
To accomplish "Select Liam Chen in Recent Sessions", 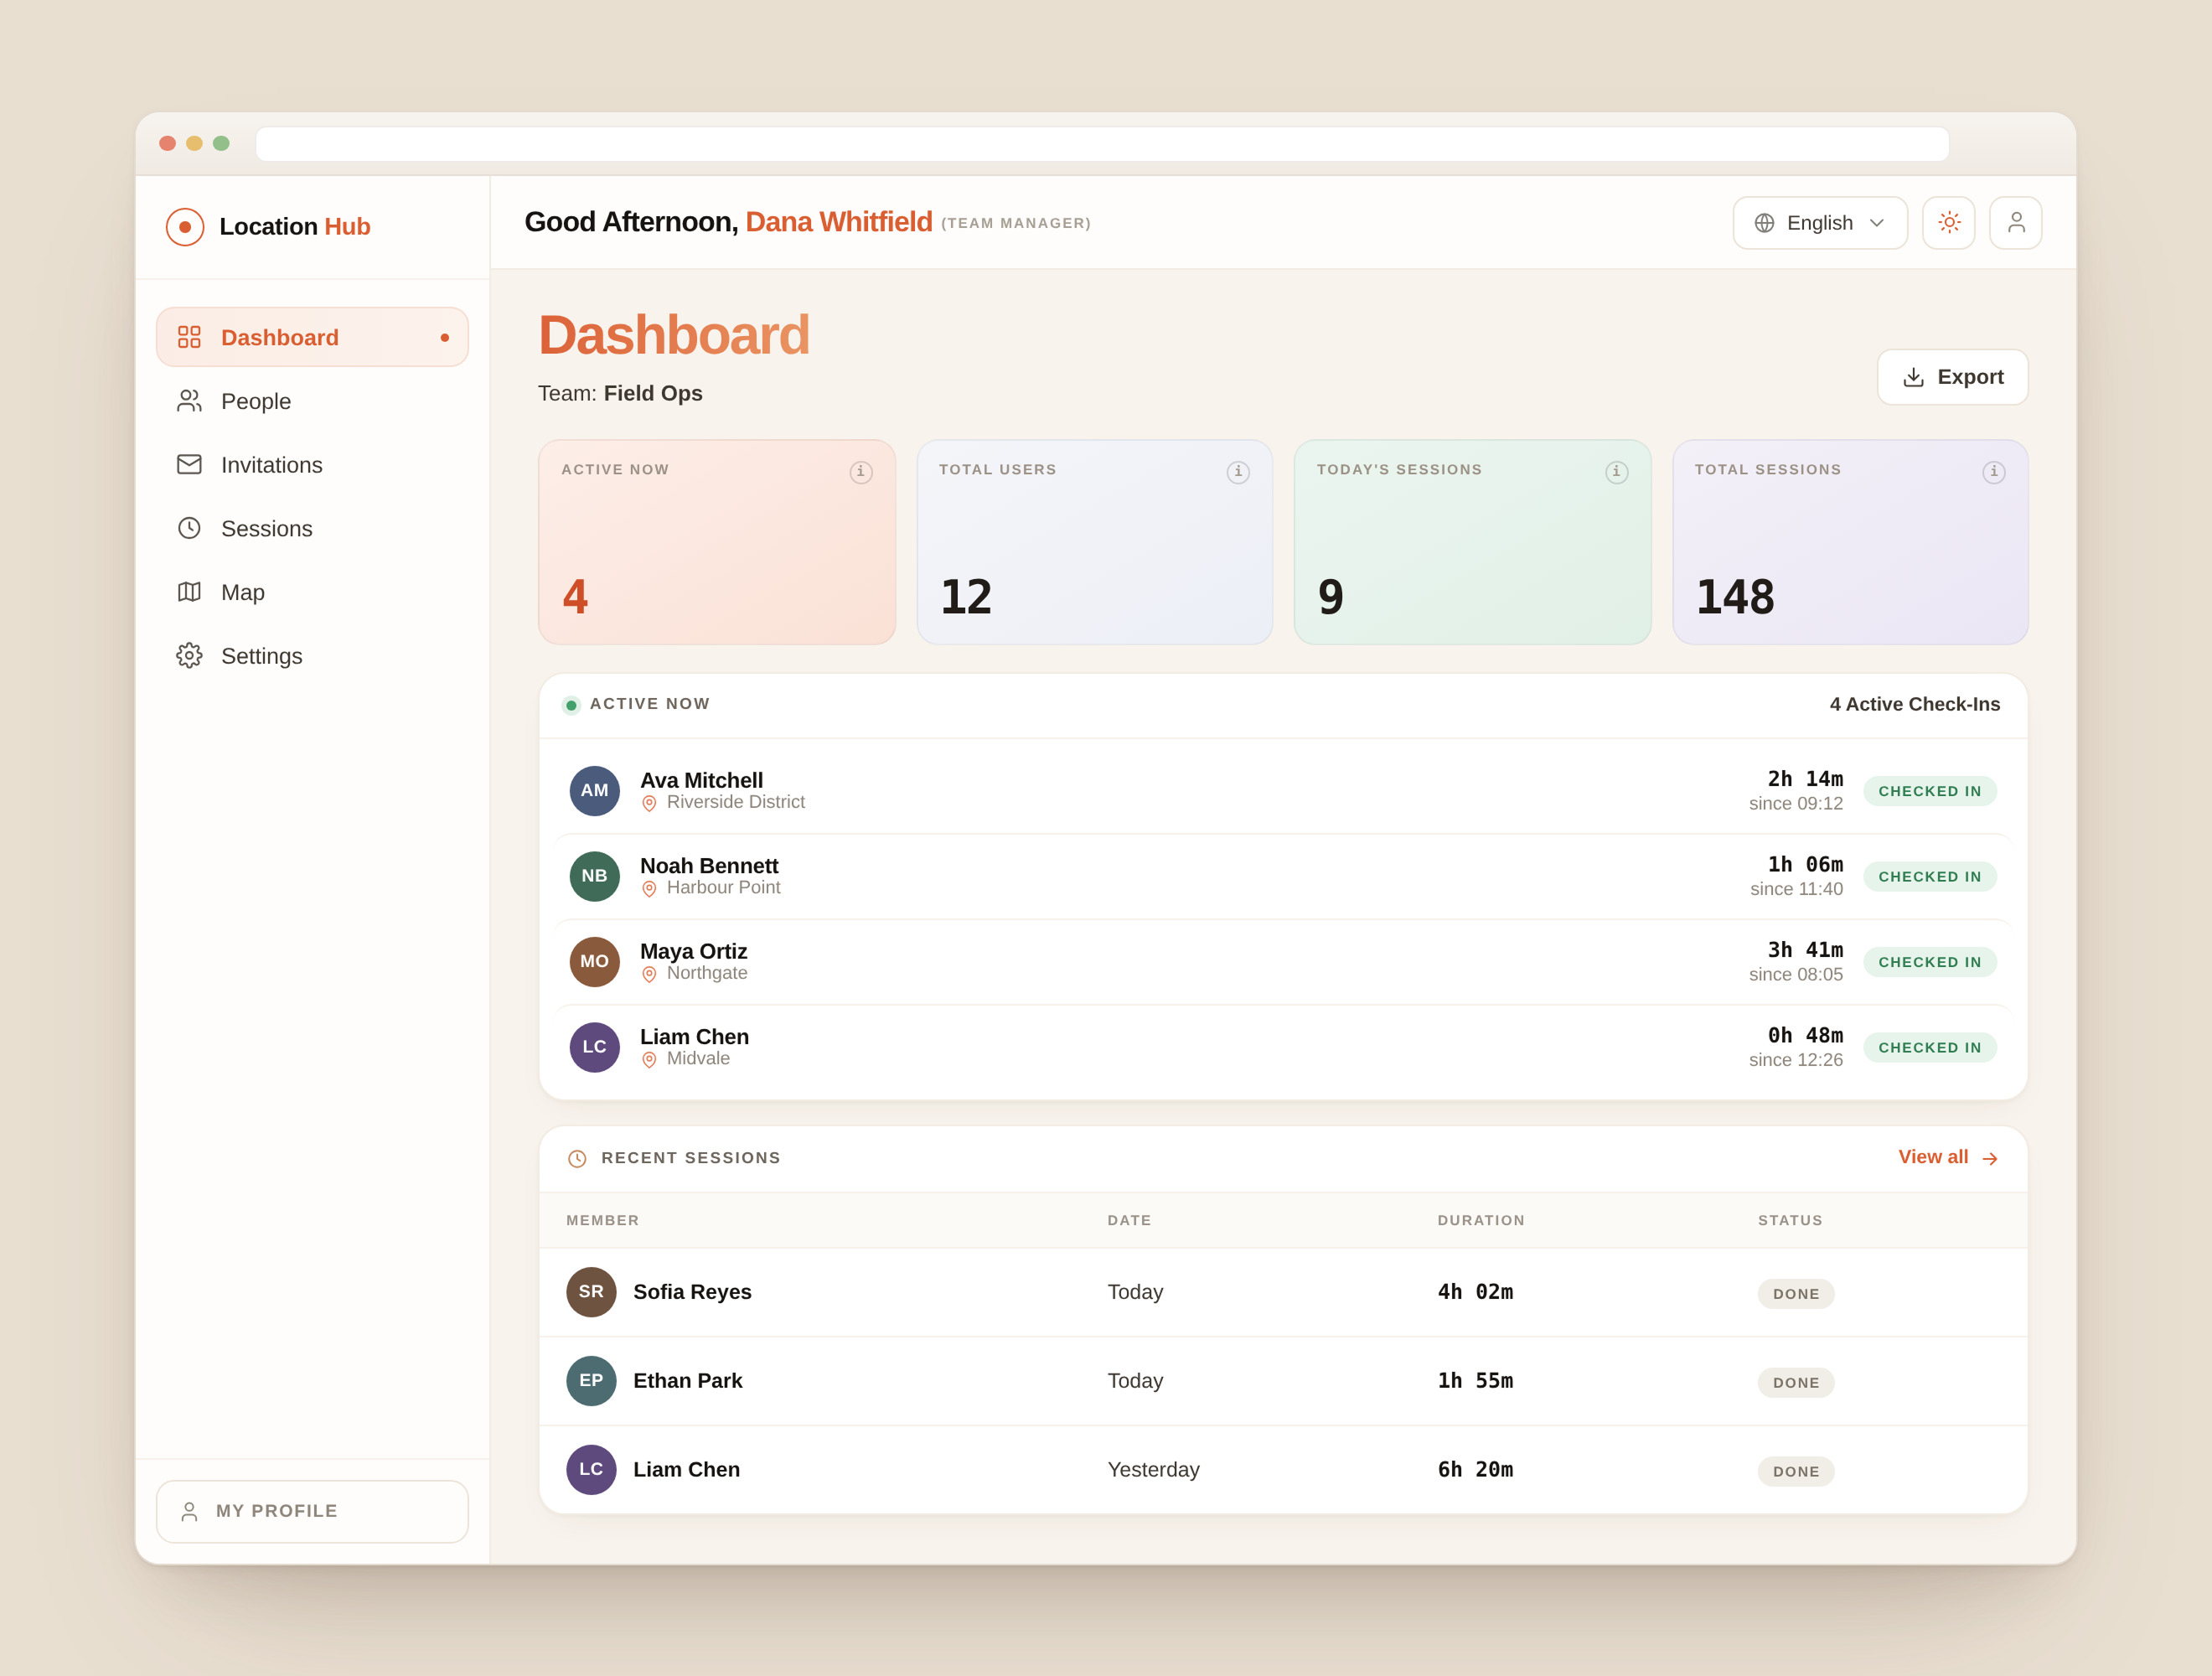I will point(686,1469).
